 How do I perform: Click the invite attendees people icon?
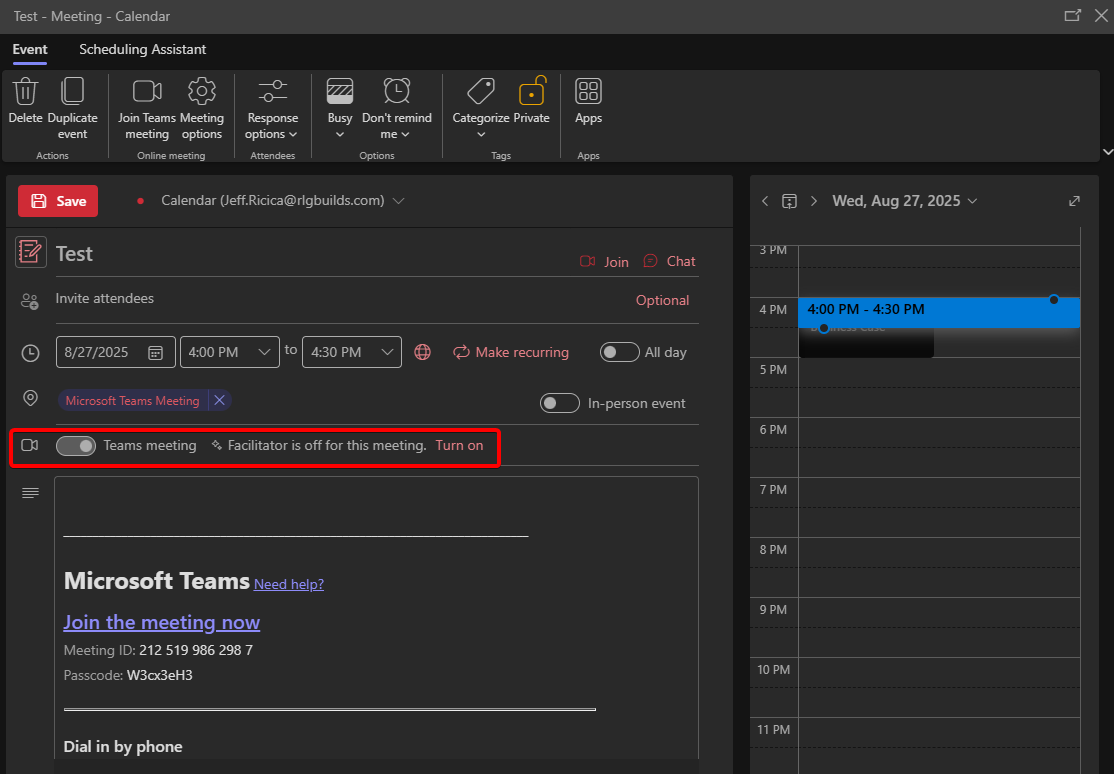tap(30, 301)
